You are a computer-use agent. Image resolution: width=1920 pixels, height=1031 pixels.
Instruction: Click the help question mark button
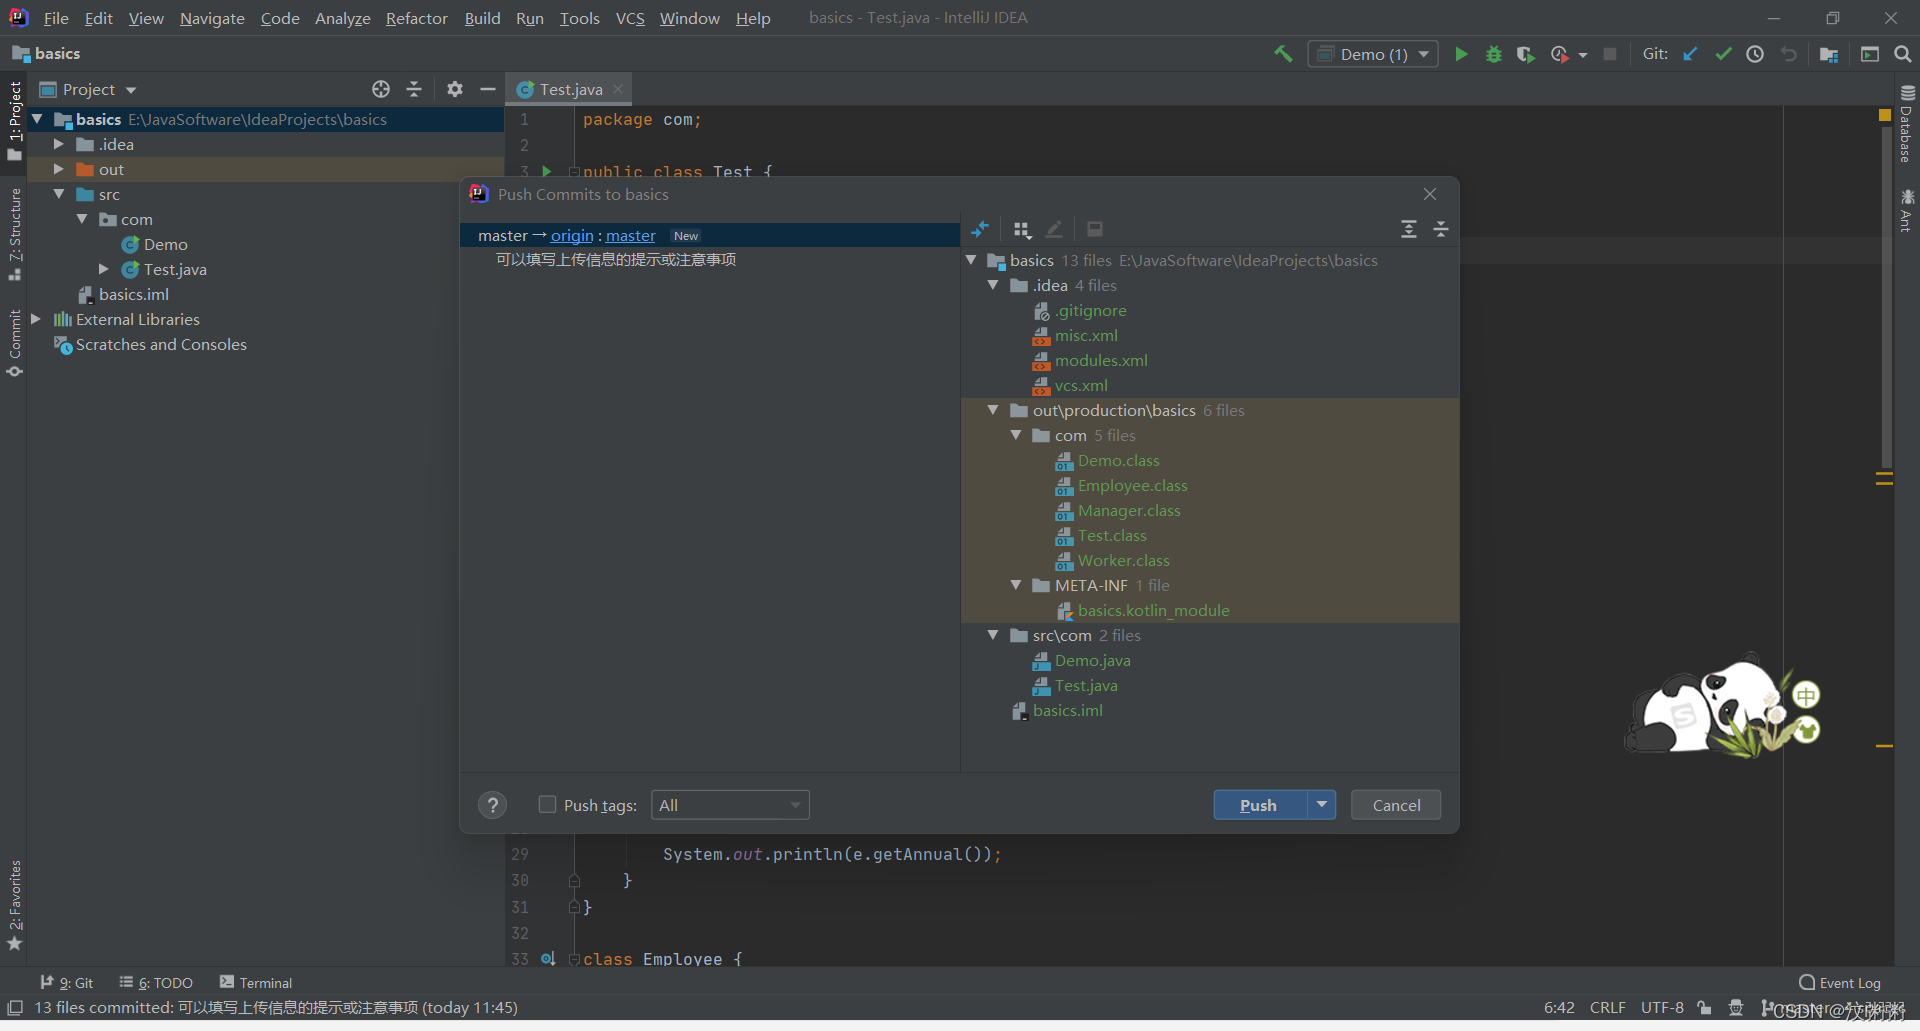point(492,805)
